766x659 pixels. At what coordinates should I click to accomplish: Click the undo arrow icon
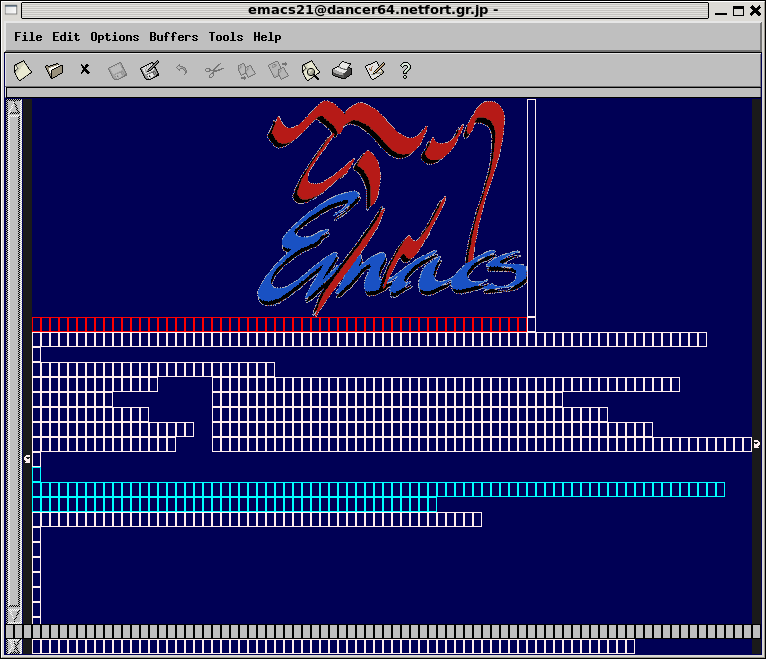click(x=182, y=70)
